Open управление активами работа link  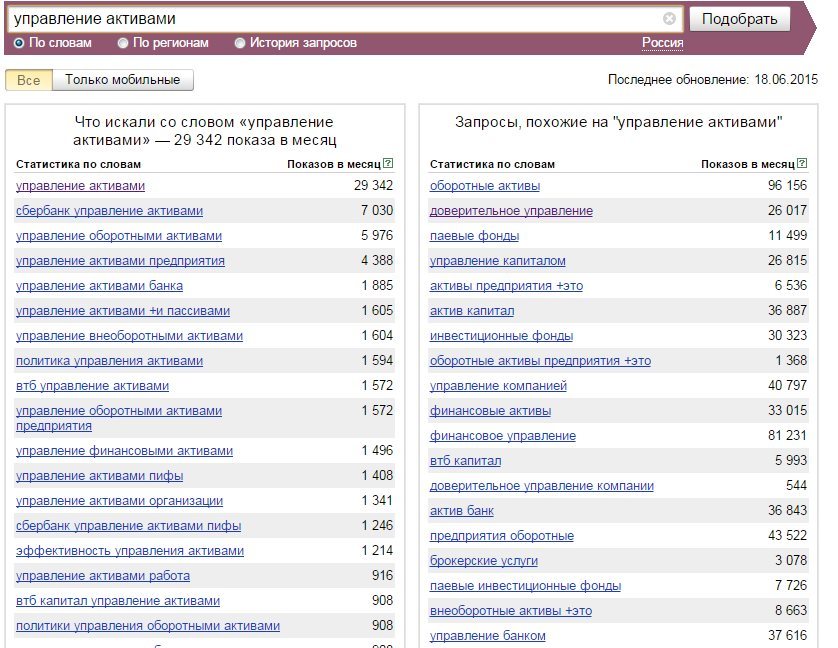tap(103, 576)
